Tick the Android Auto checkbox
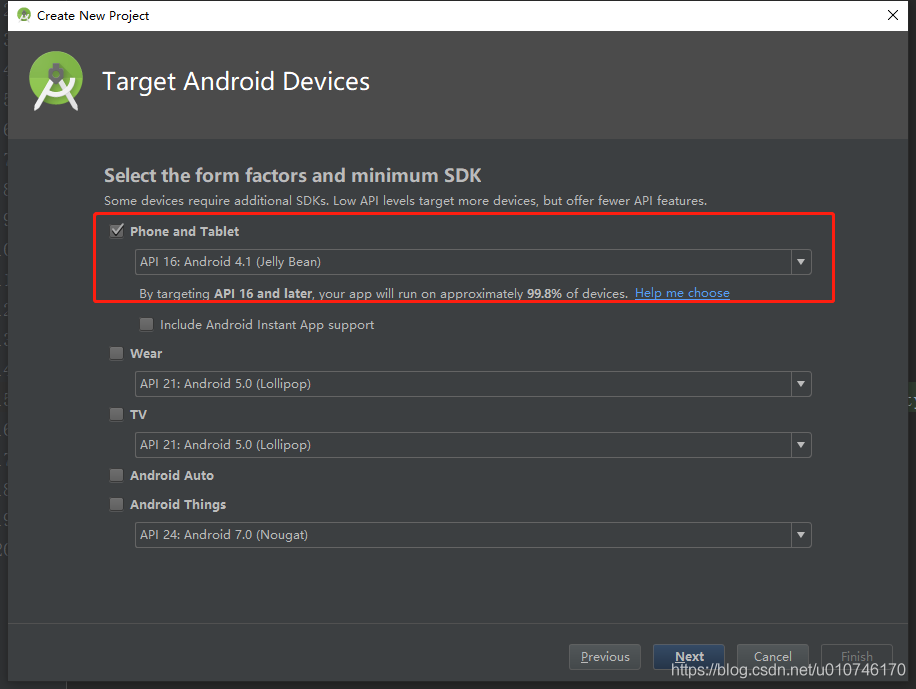Image resolution: width=916 pixels, height=689 pixels. point(117,475)
